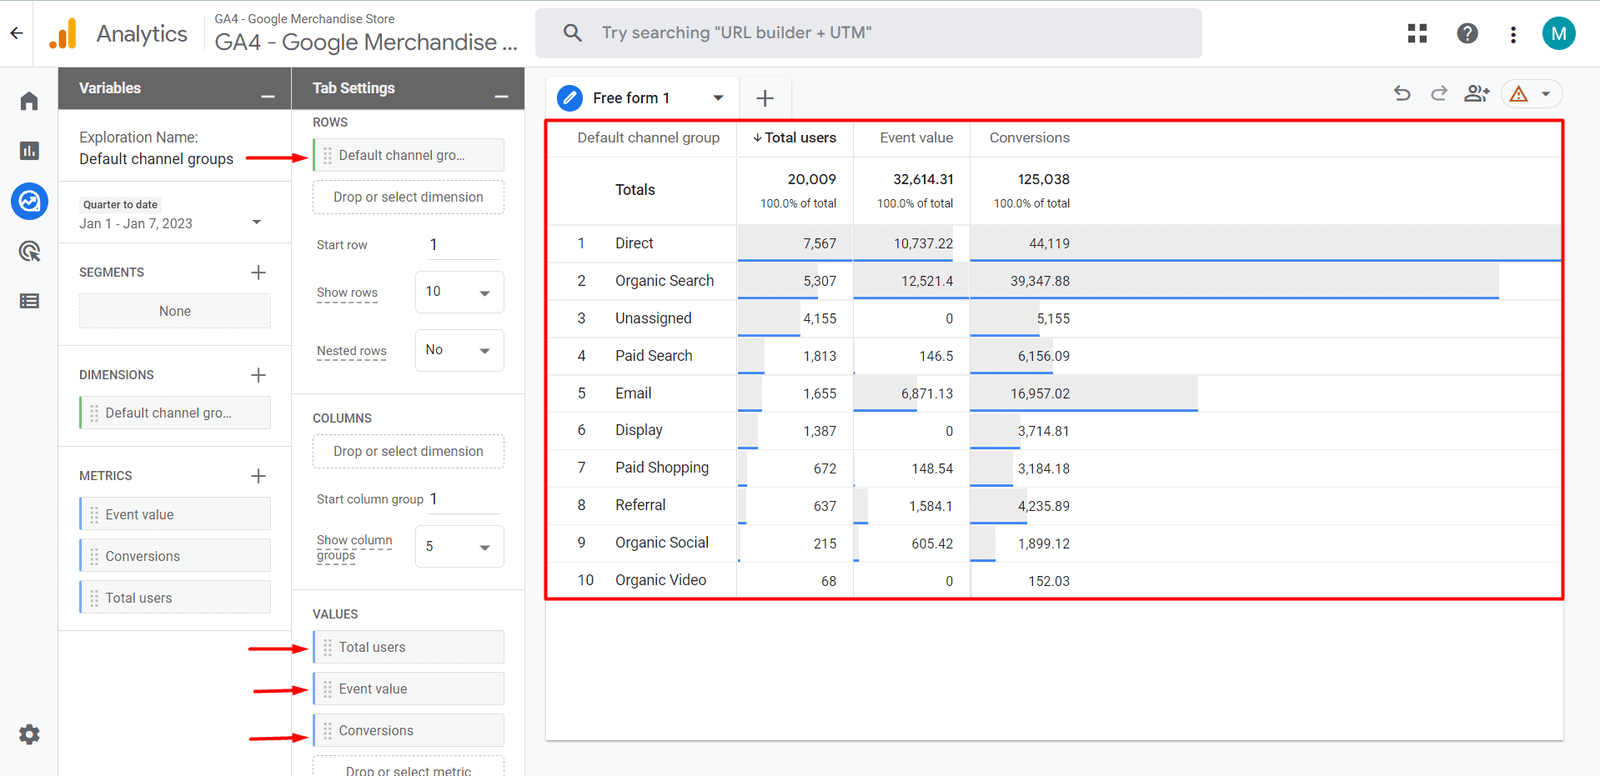Screen dimensions: 1600x776
Task: Select the Explore icon in sidebar
Action: tap(29, 201)
